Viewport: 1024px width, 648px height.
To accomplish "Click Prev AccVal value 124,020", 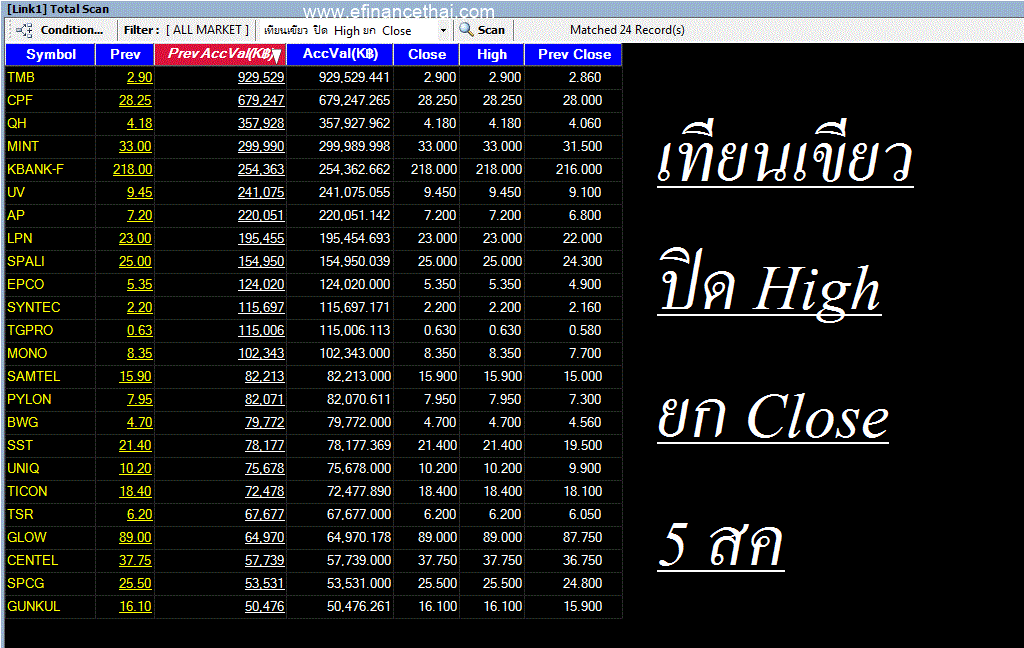I will (x=261, y=284).
